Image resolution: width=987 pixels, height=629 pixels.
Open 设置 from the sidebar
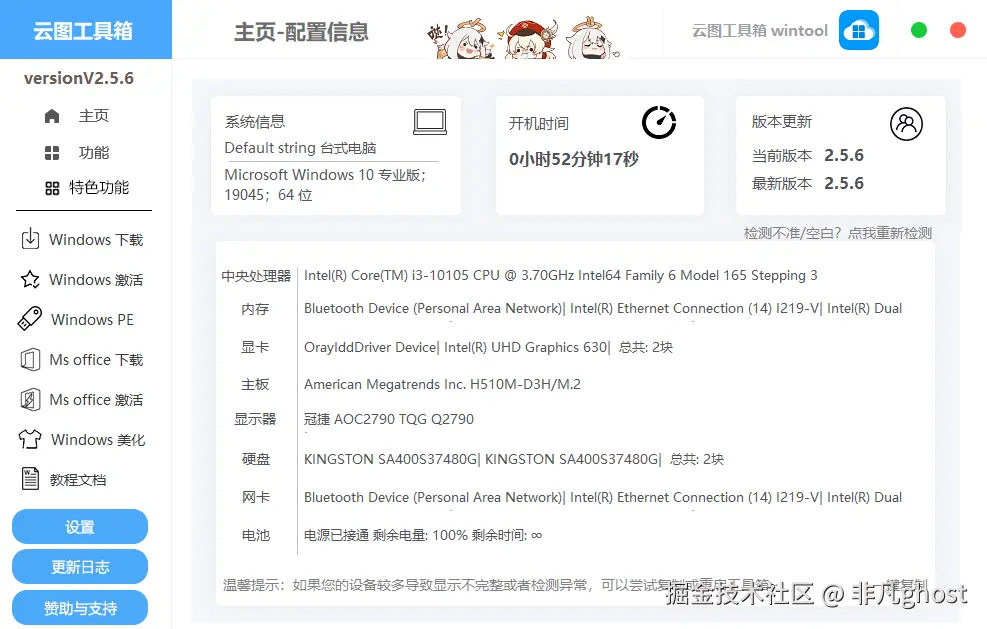pyautogui.click(x=79, y=526)
